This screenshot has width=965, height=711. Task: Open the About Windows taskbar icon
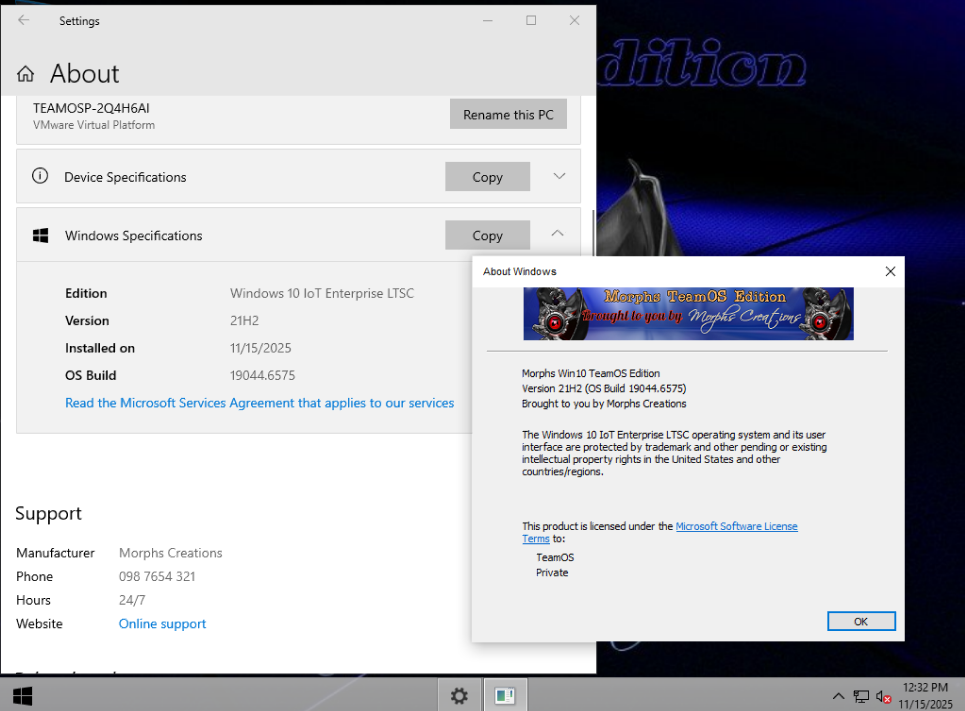[x=505, y=695]
